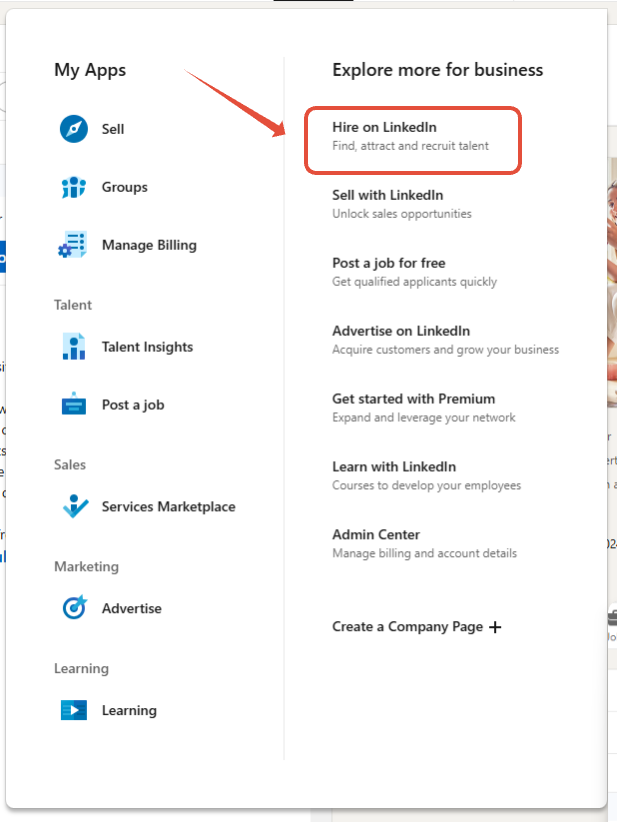617x822 pixels.
Task: Click the Explore more for business heading
Action: (438, 70)
